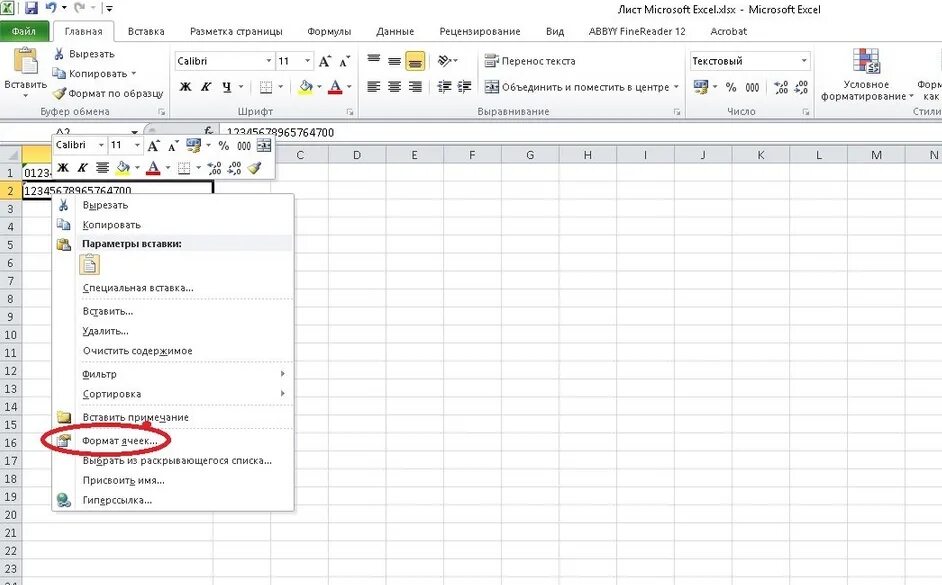
Task: Toggle bold (Ж) in the mini toolbar
Action: (63, 168)
